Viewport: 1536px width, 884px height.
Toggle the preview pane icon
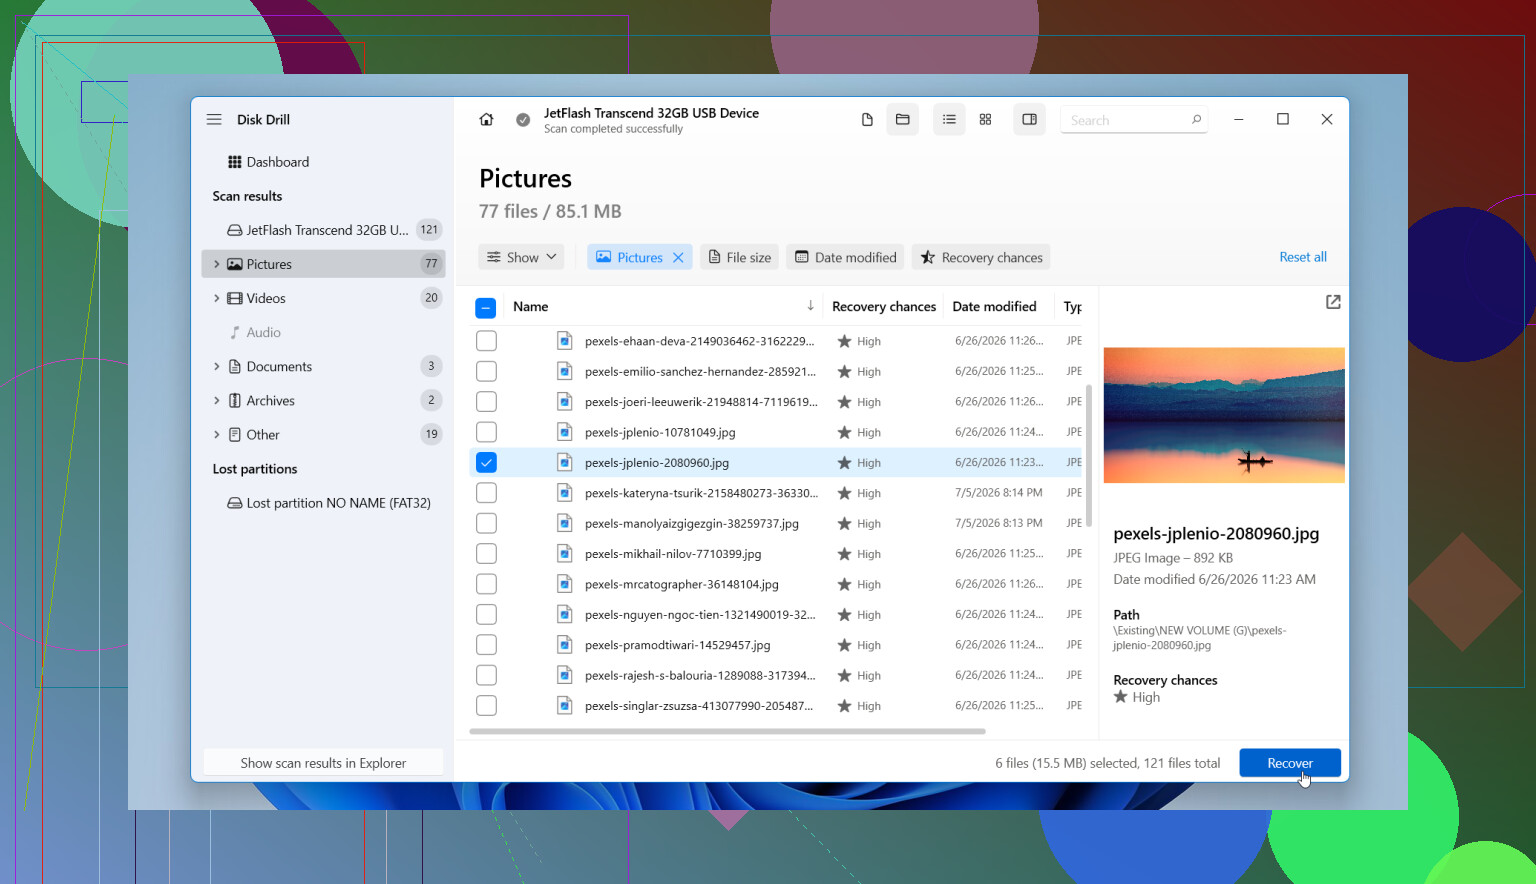click(1029, 120)
